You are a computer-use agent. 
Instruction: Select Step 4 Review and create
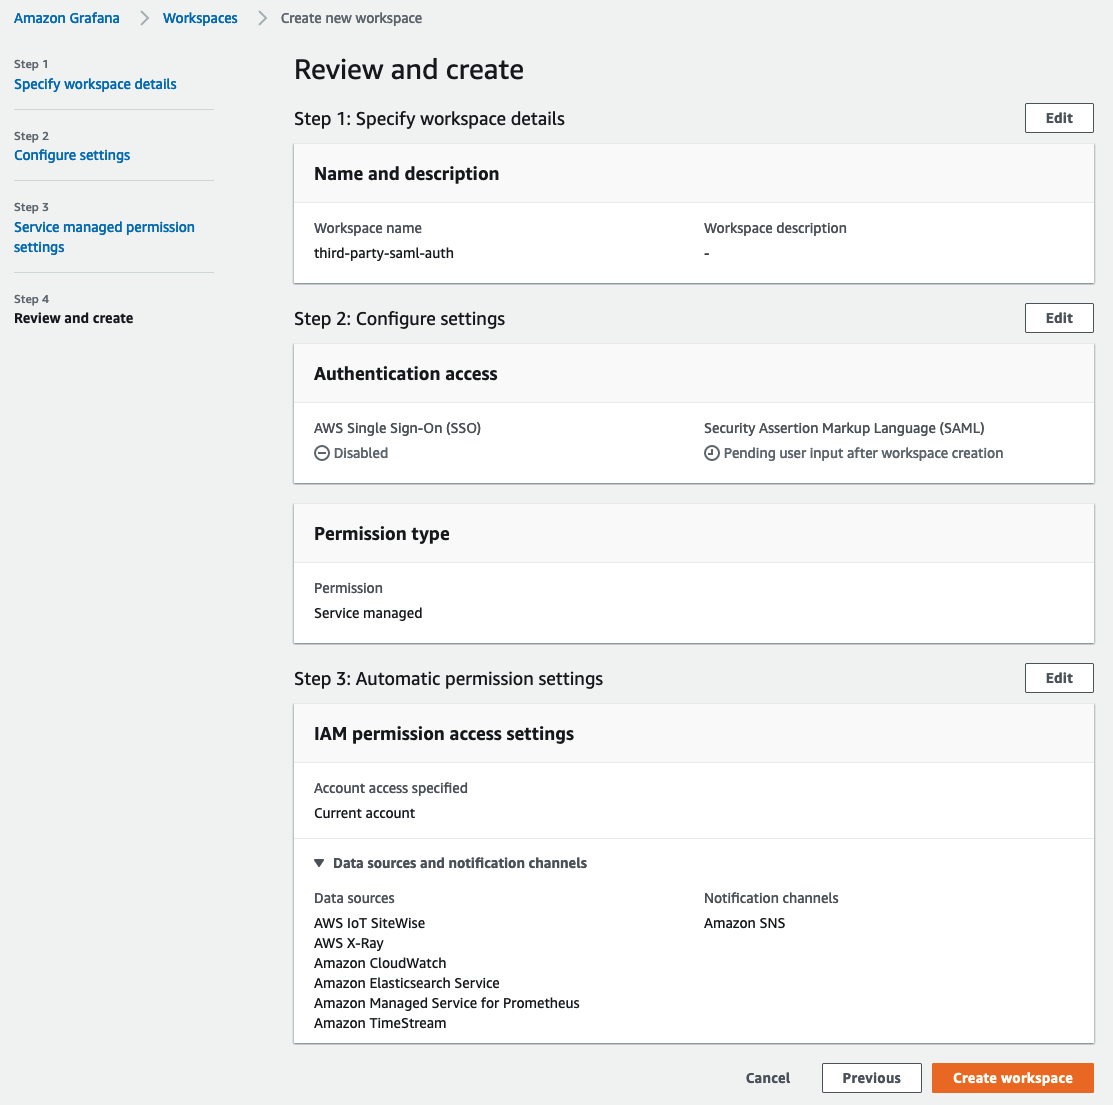point(74,319)
